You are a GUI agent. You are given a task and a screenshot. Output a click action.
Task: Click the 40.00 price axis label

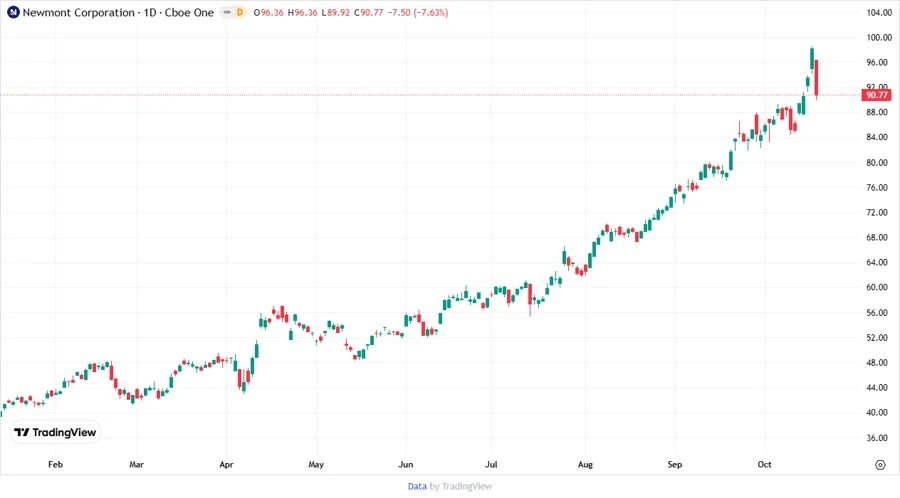(876, 413)
